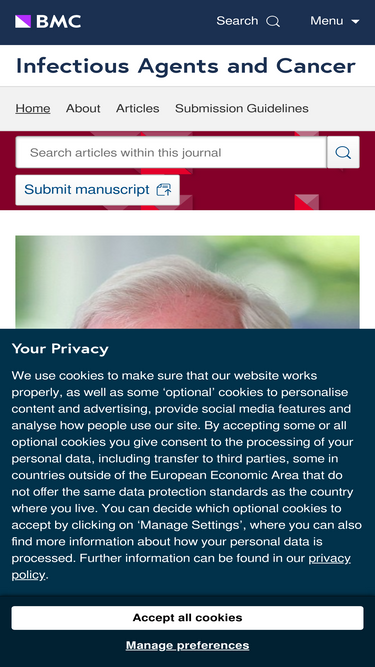Click the Submit manuscript button
The height and width of the screenshot is (667, 375).
coord(97,190)
